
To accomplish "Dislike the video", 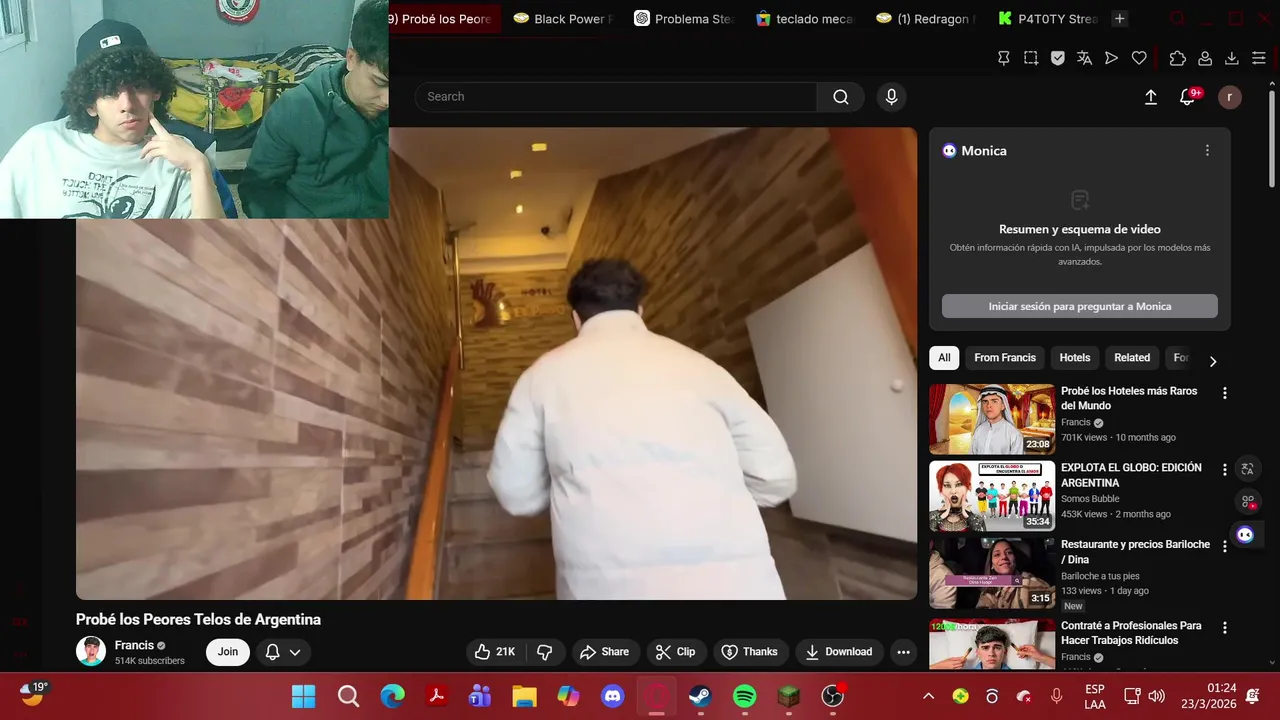I will click(545, 652).
